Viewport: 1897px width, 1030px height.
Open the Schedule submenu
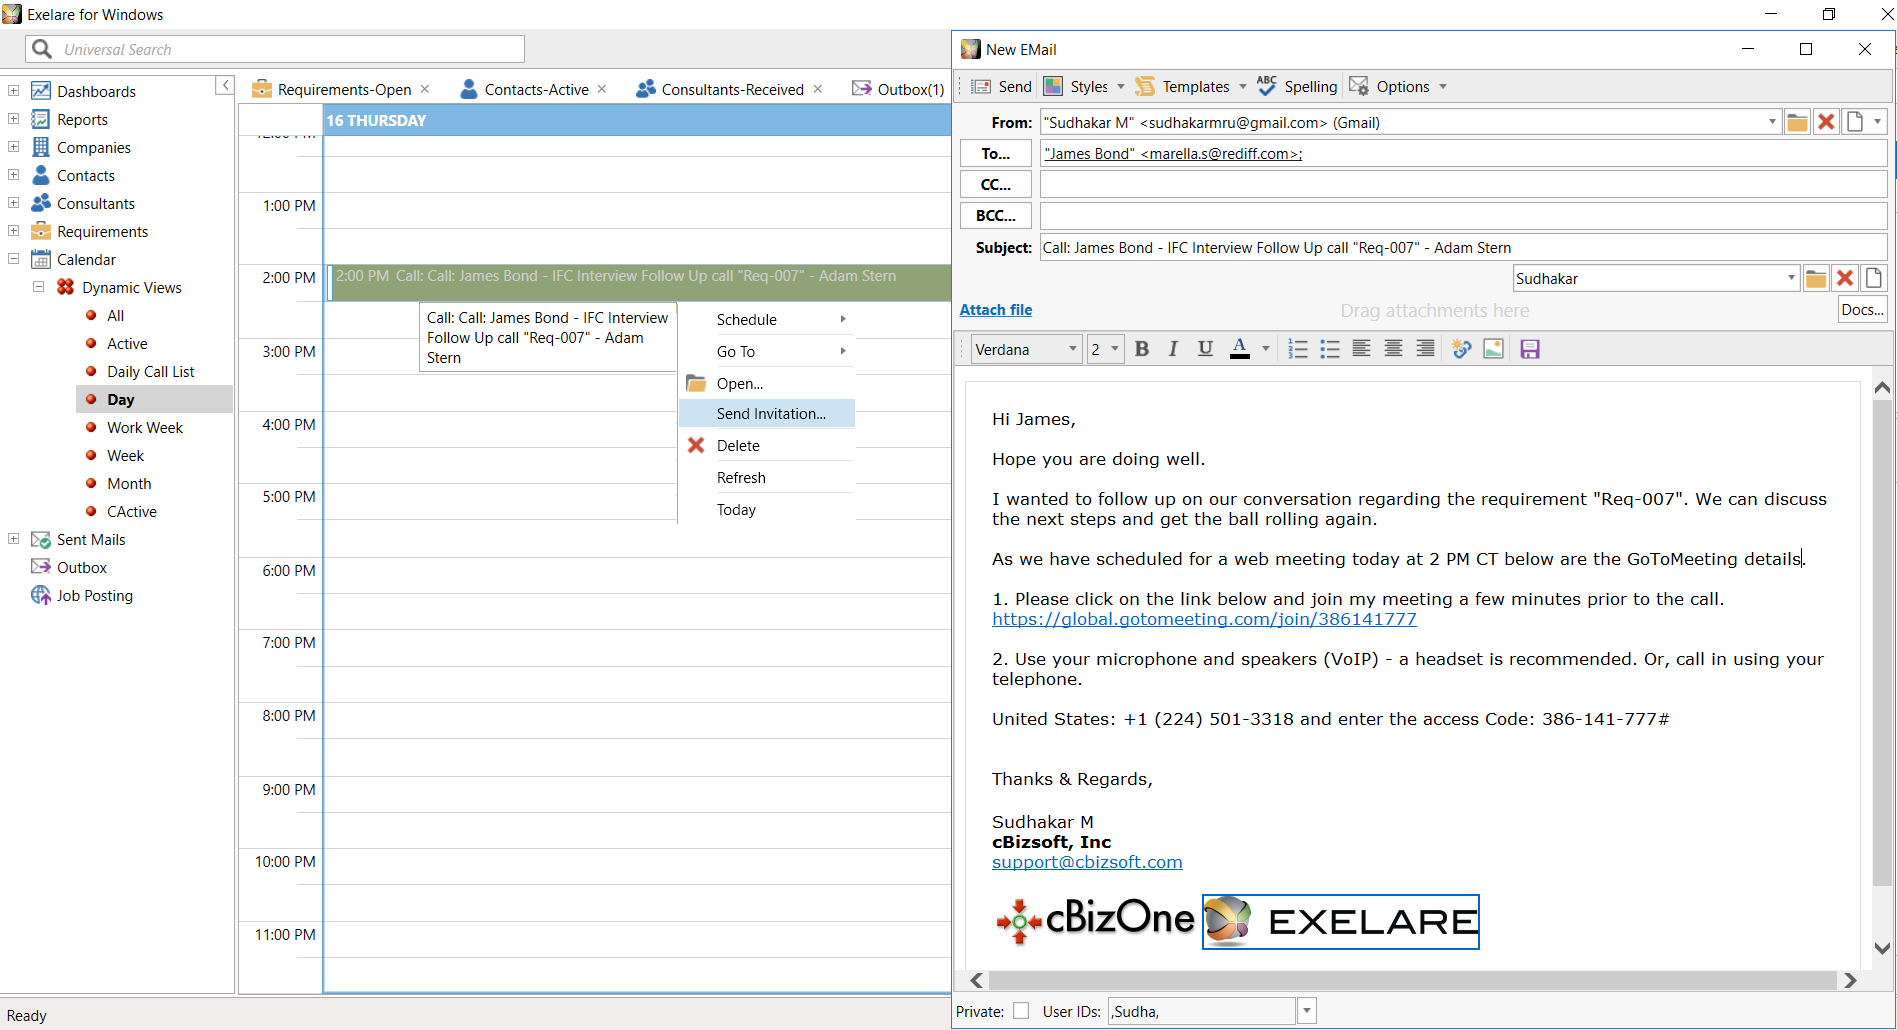click(767, 319)
